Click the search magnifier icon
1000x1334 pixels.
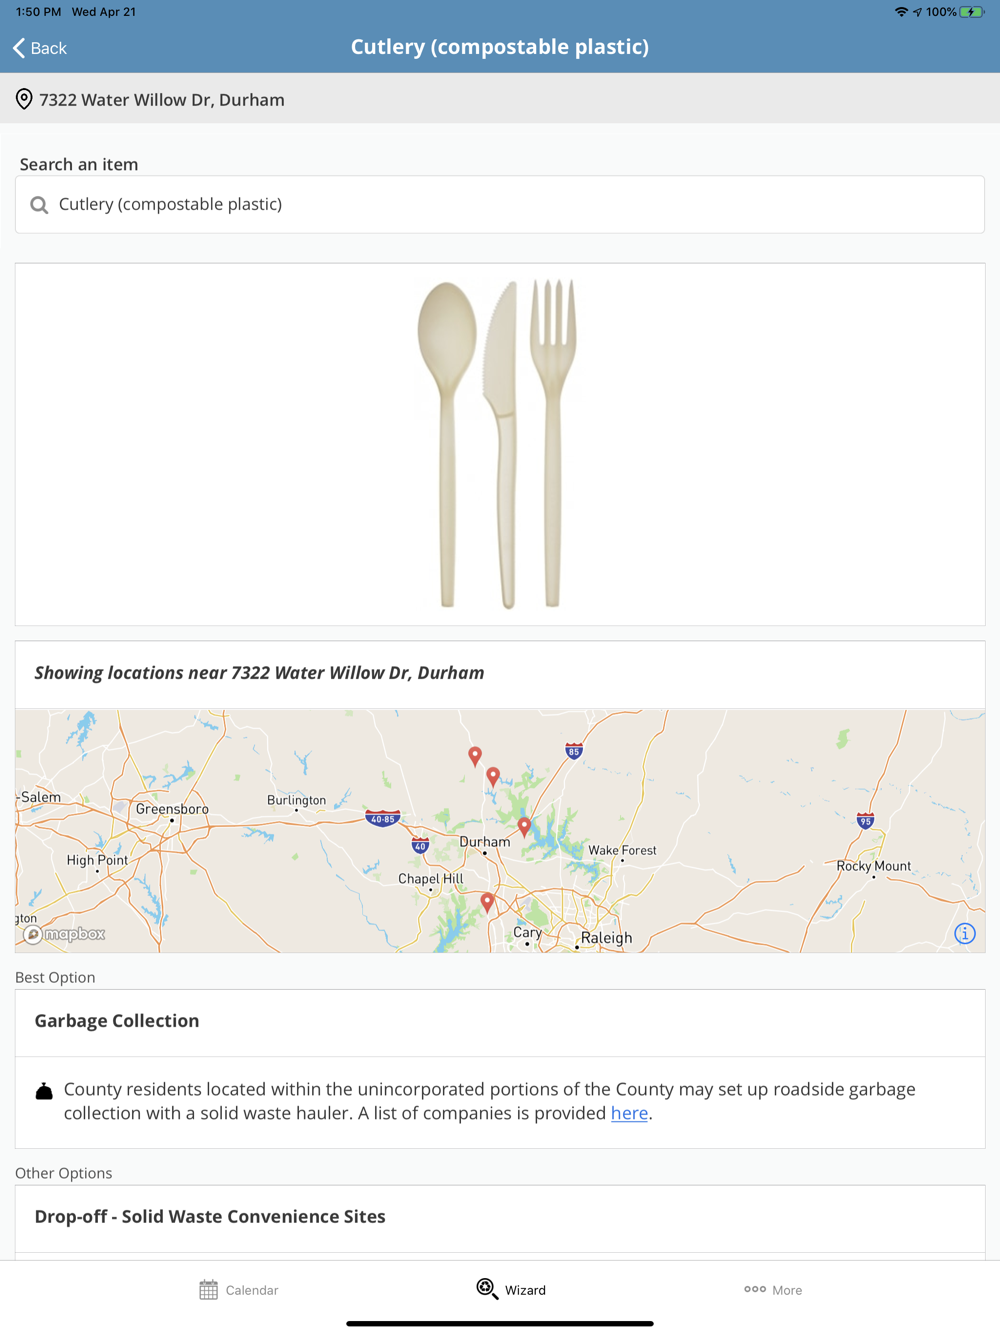[39, 205]
